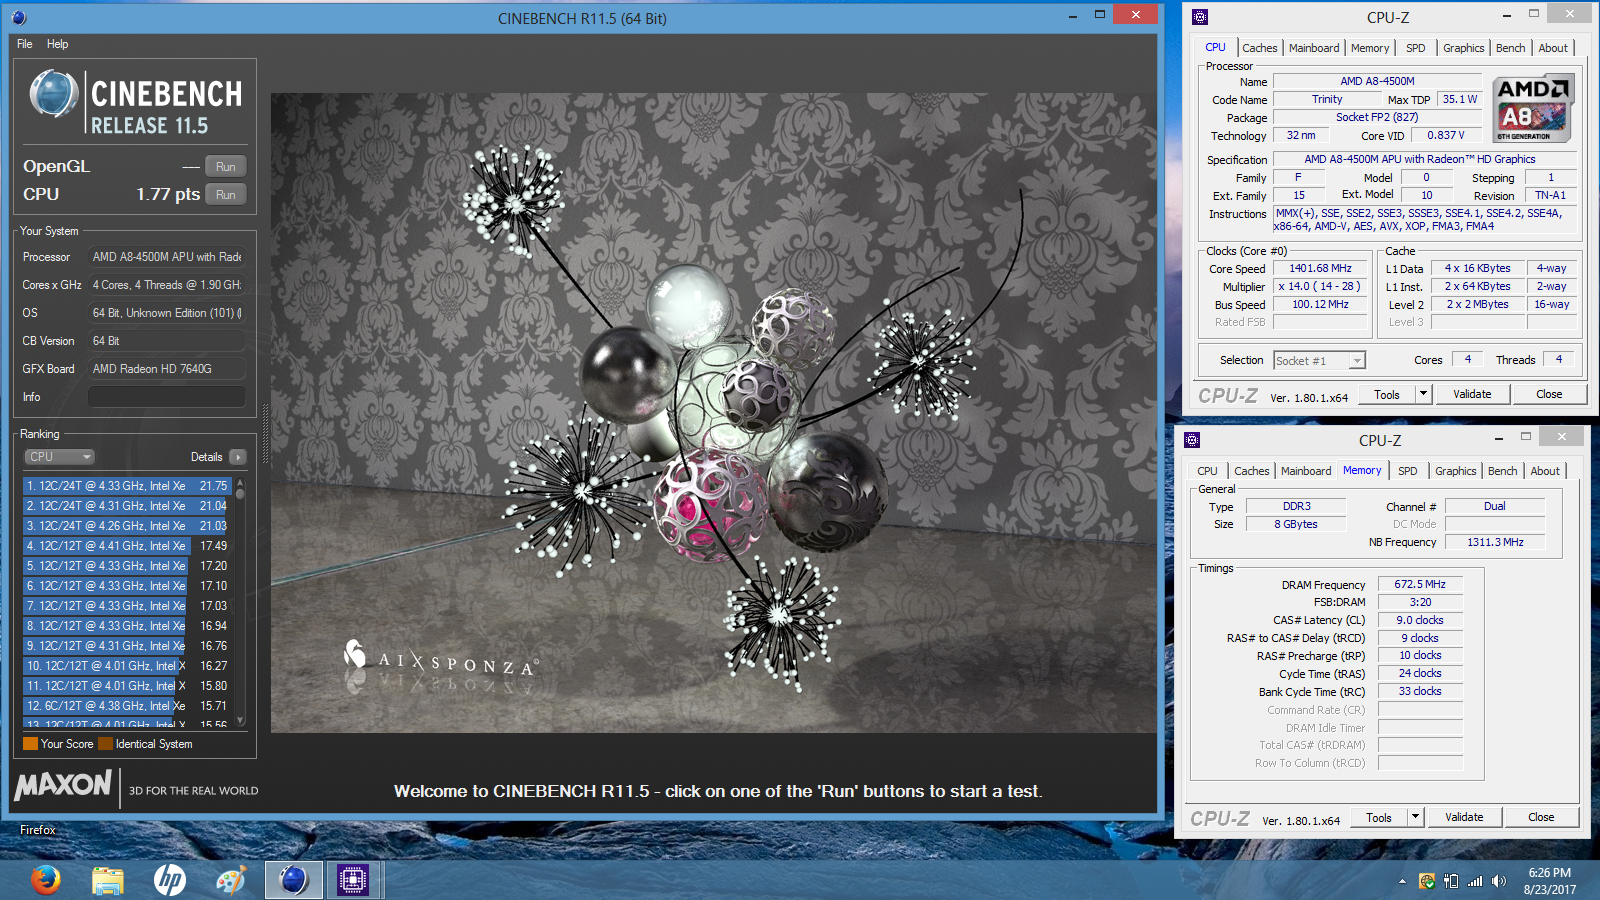Select ranking entry 4 scoring 17.49

[x=127, y=546]
